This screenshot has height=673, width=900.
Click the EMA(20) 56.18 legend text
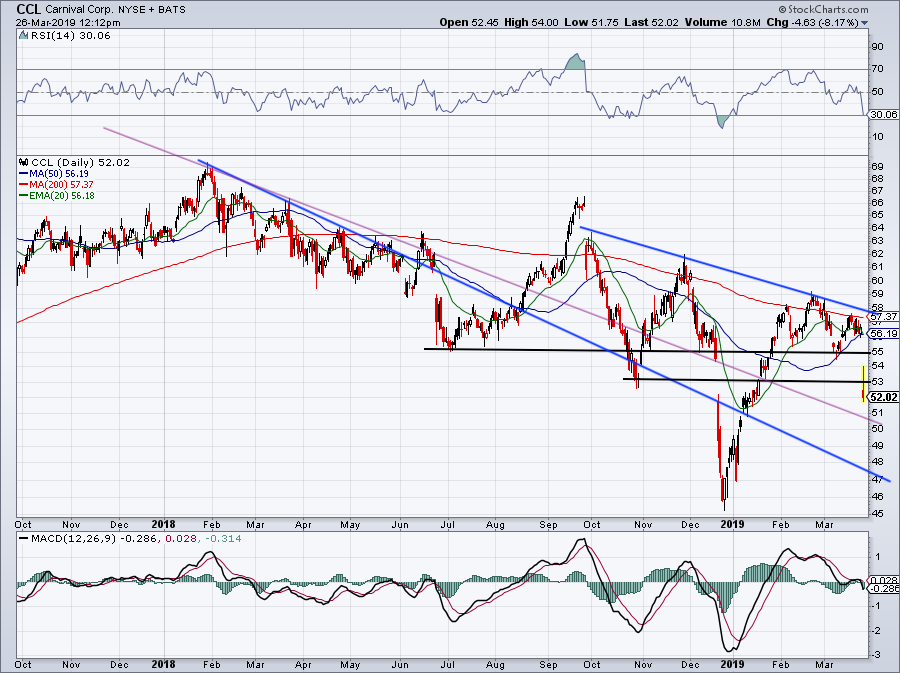click(x=62, y=196)
